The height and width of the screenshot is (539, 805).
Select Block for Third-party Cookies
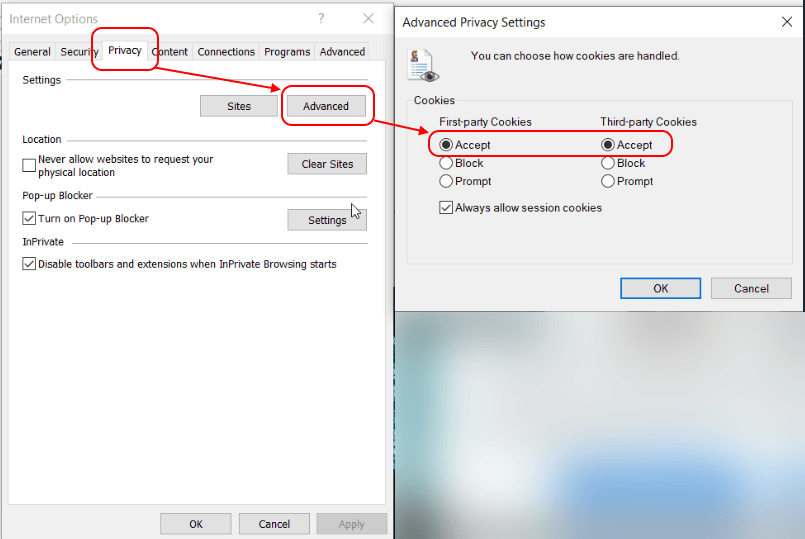click(x=608, y=163)
